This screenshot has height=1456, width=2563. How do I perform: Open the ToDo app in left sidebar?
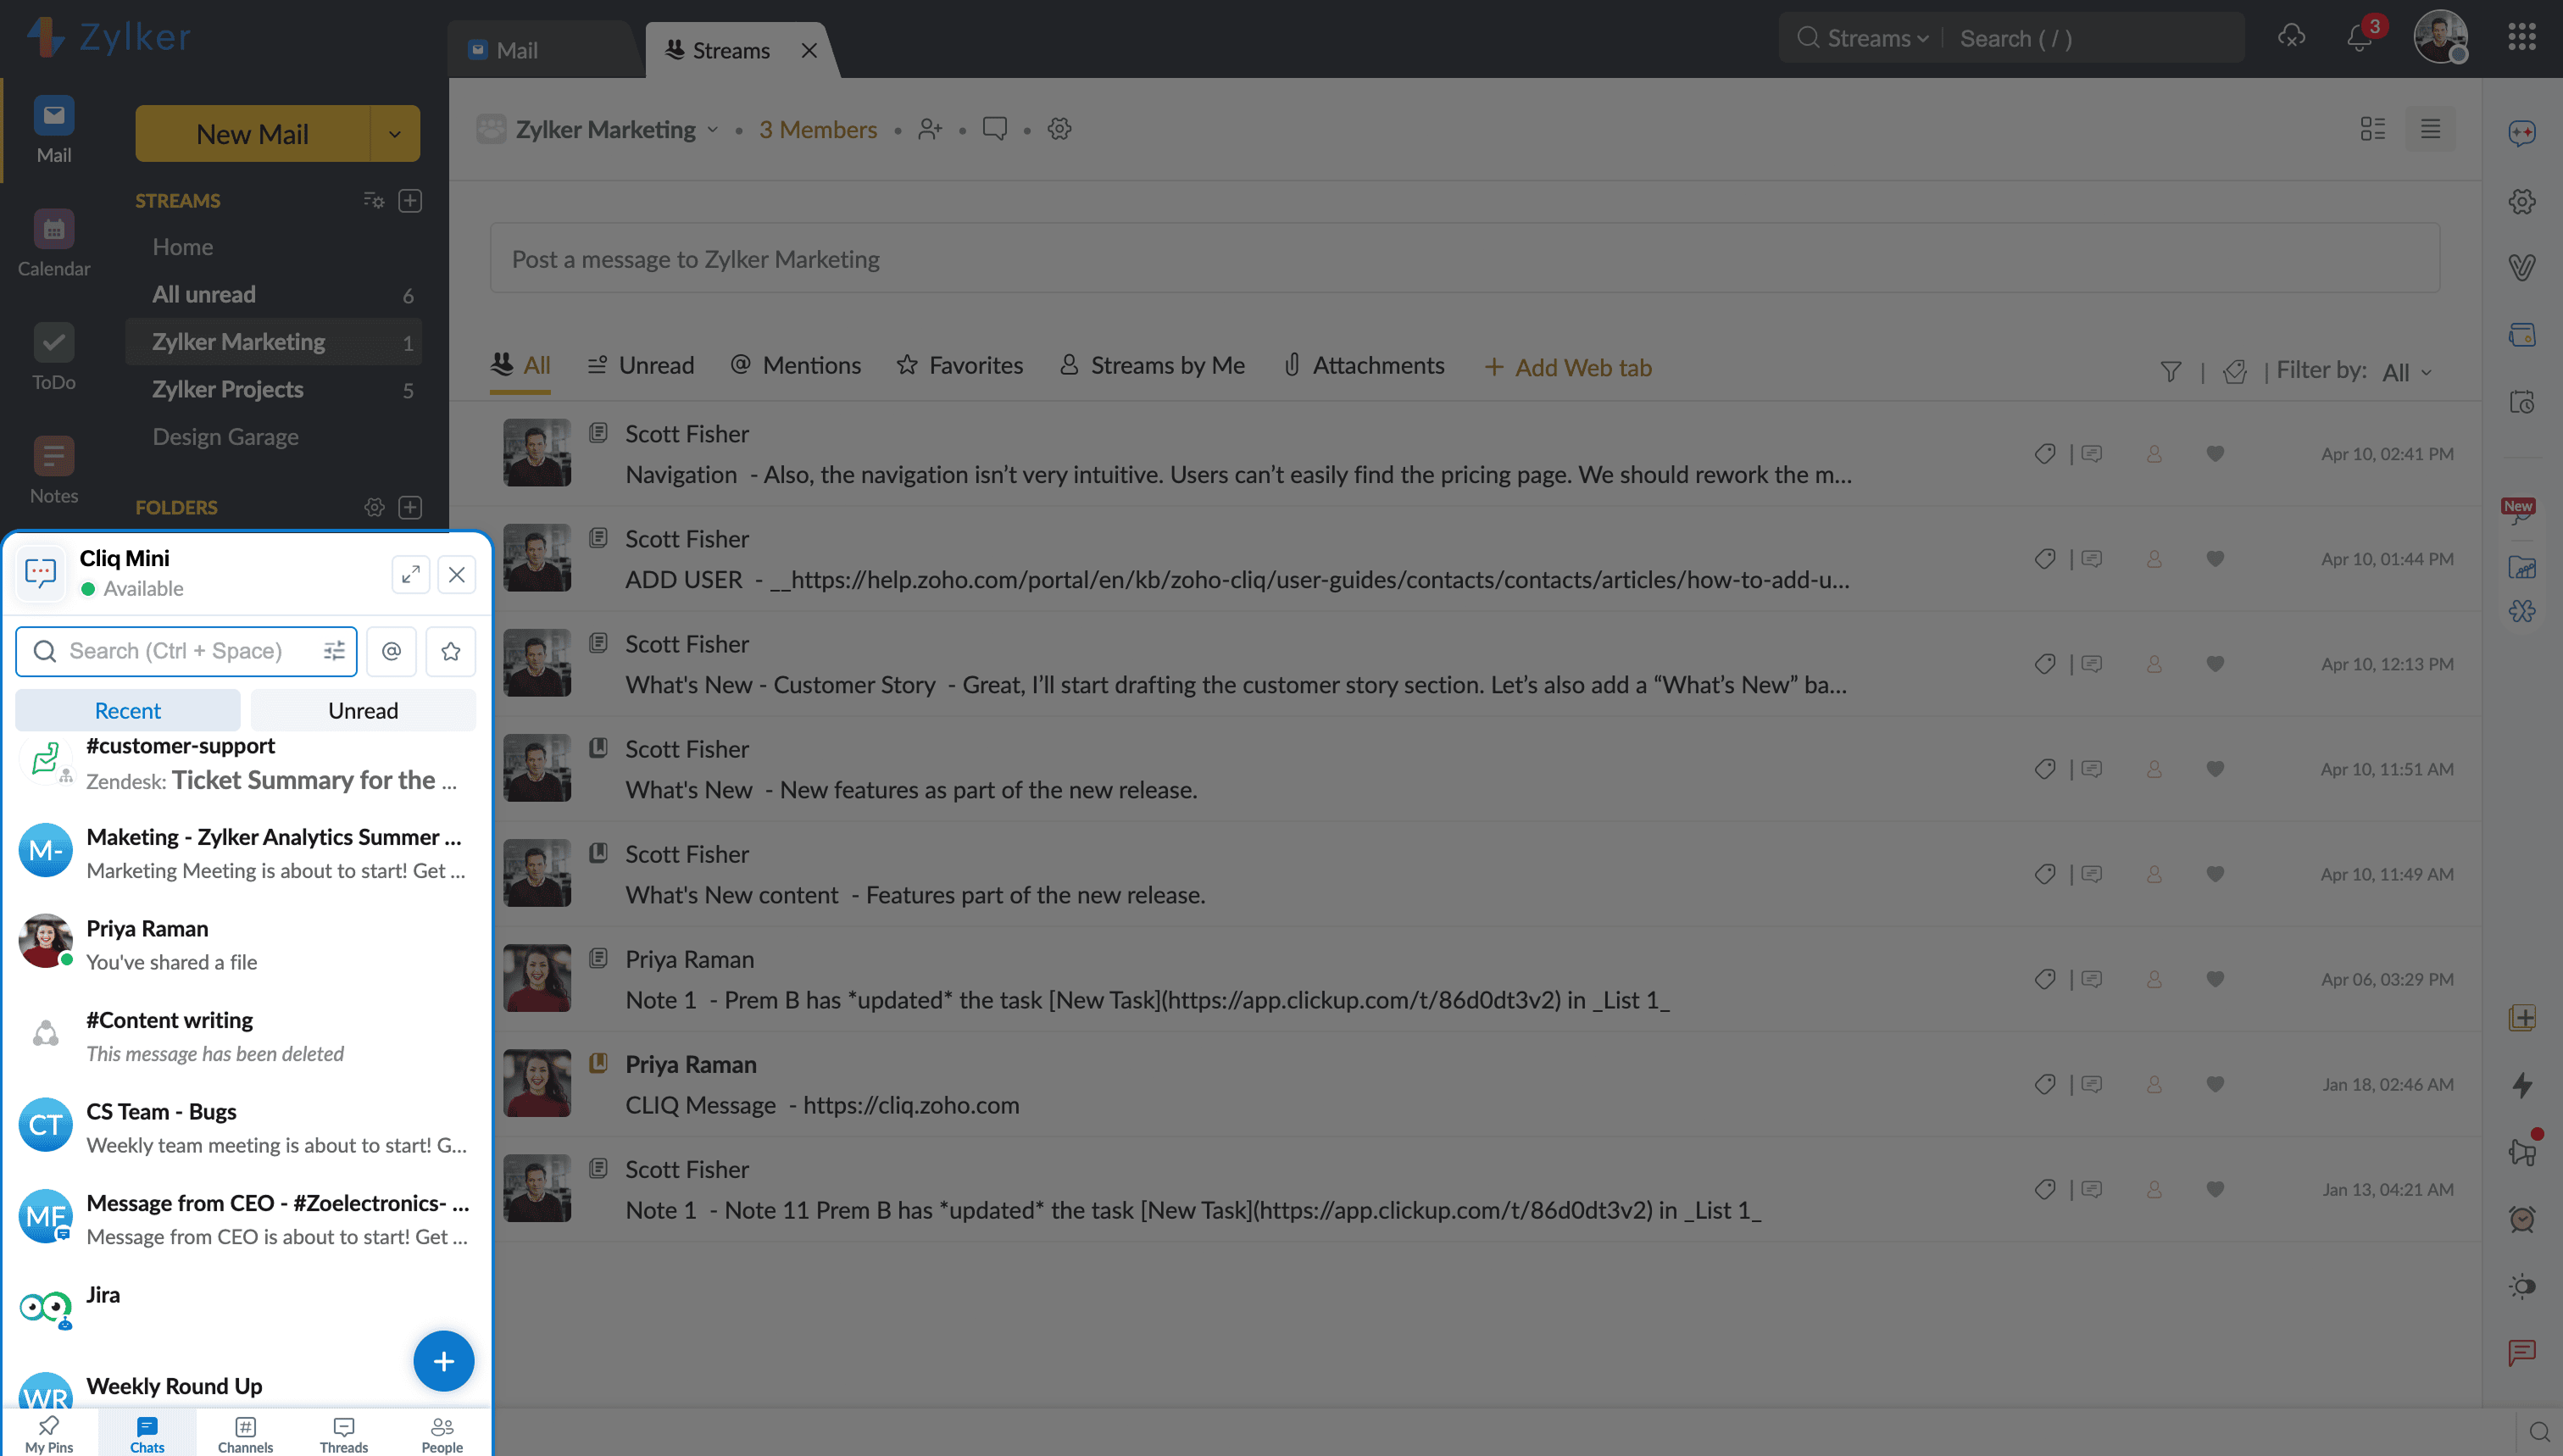(54, 356)
